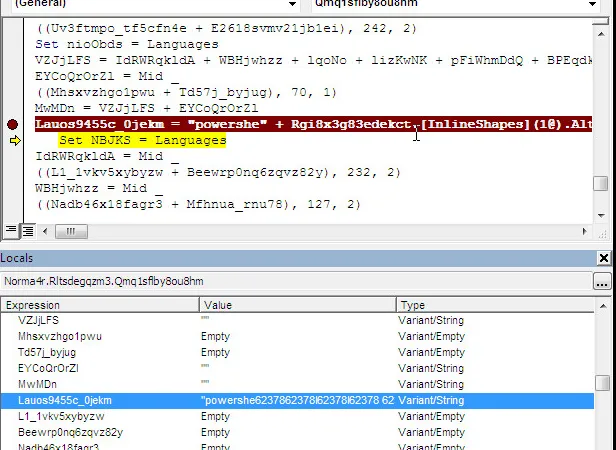616x450 pixels.
Task: Click the Expression column header
Action: tap(100, 305)
